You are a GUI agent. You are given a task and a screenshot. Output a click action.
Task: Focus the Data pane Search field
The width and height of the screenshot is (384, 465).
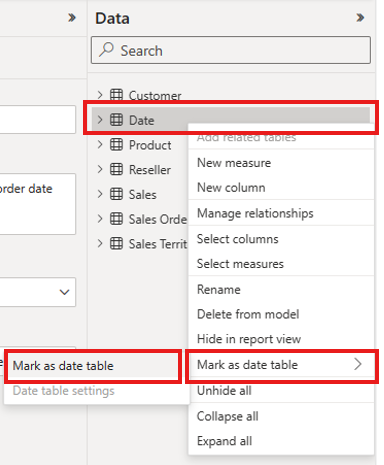(x=231, y=50)
